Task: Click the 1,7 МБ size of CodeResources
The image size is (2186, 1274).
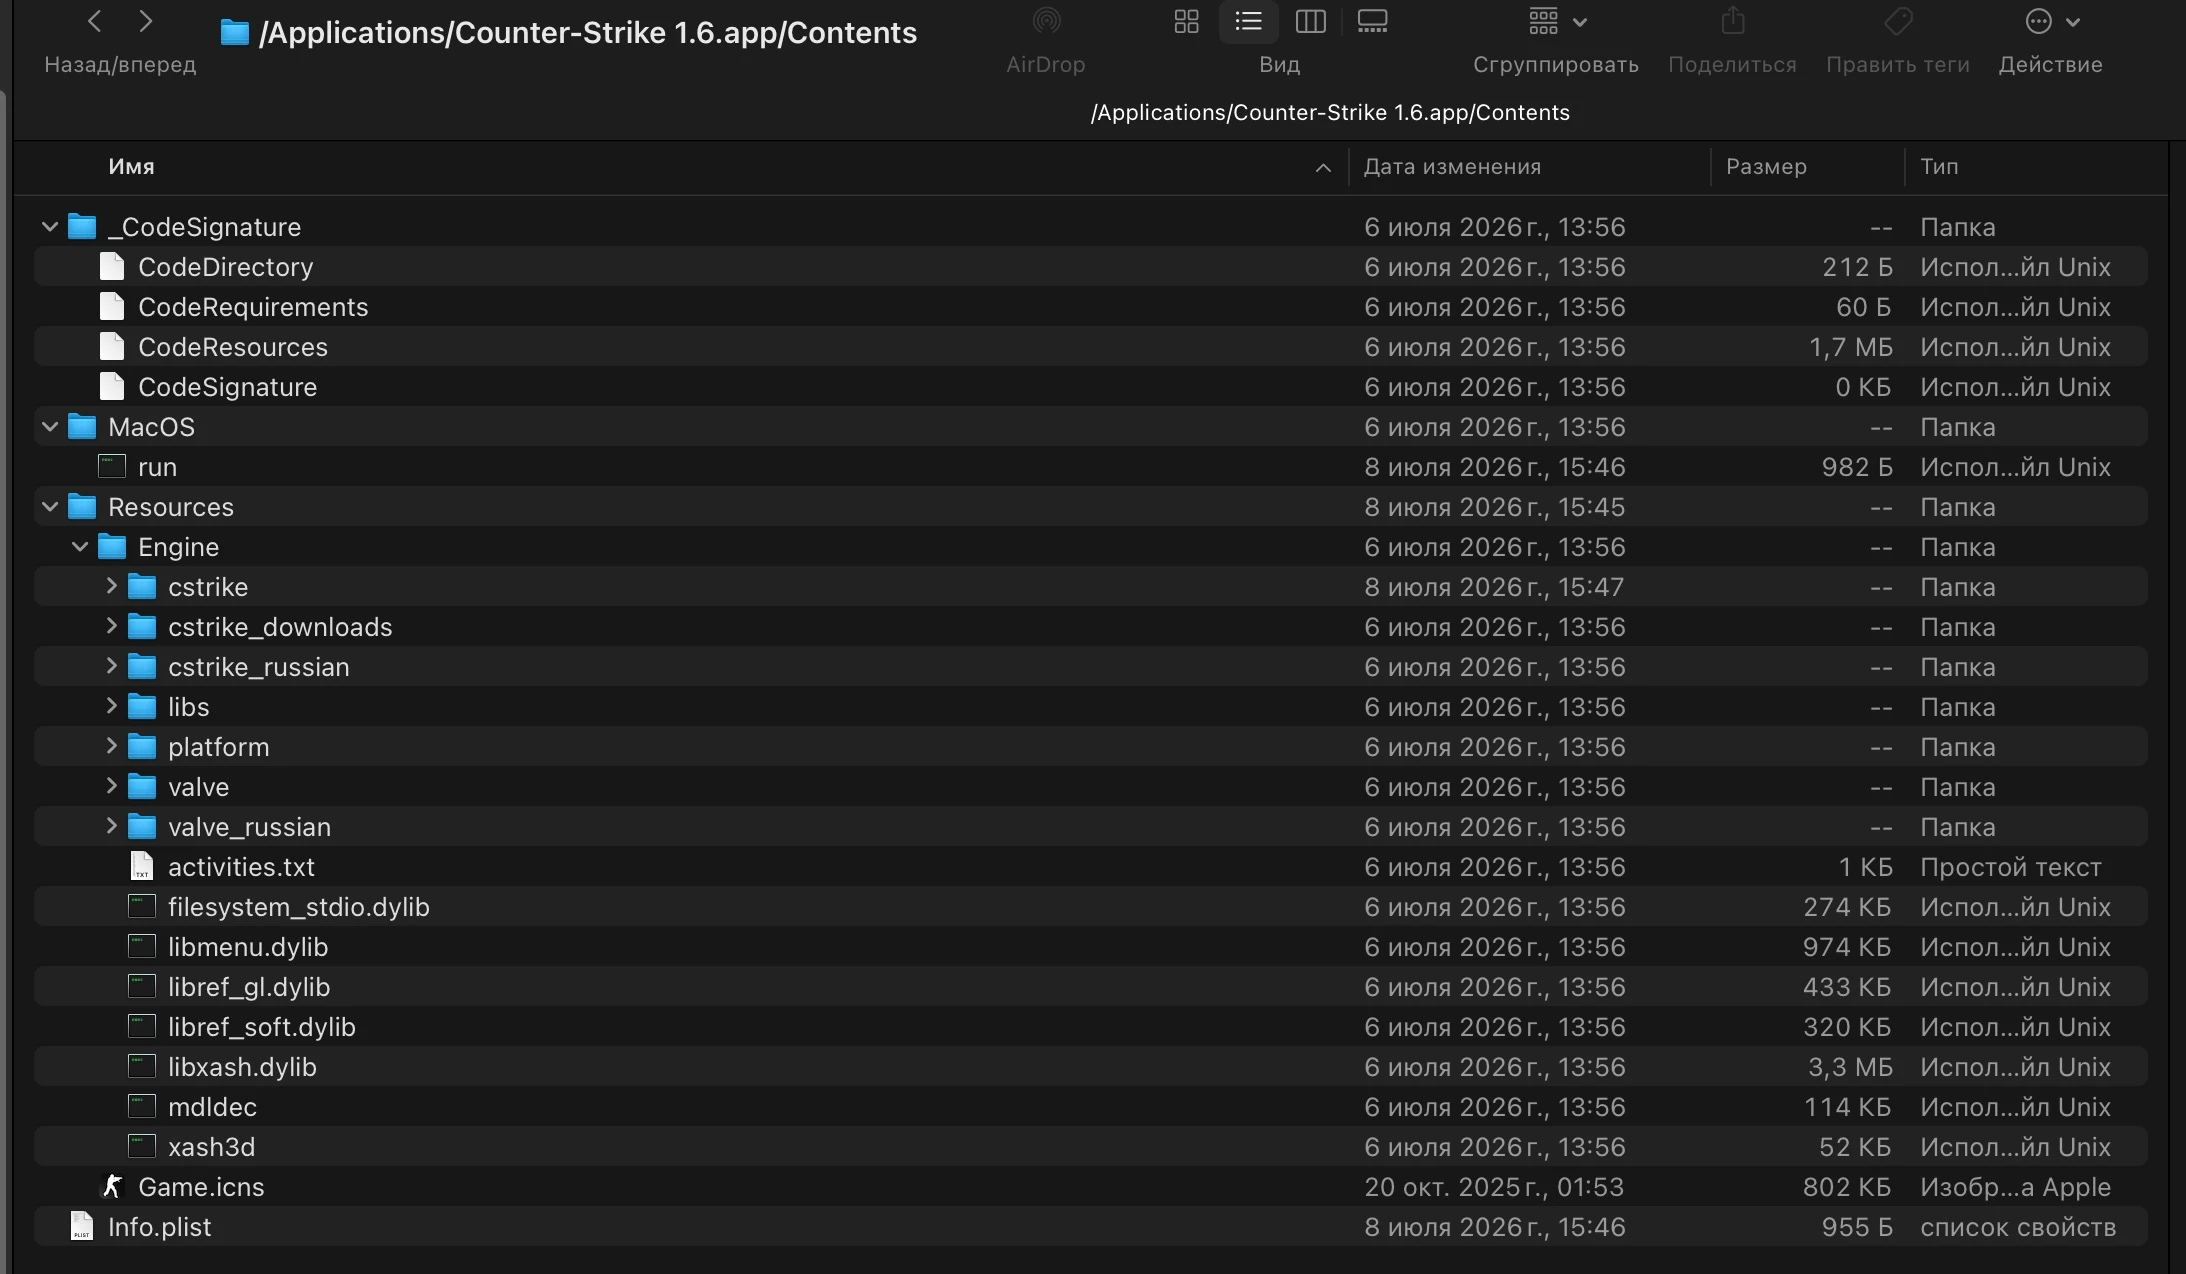Action: 1851,347
